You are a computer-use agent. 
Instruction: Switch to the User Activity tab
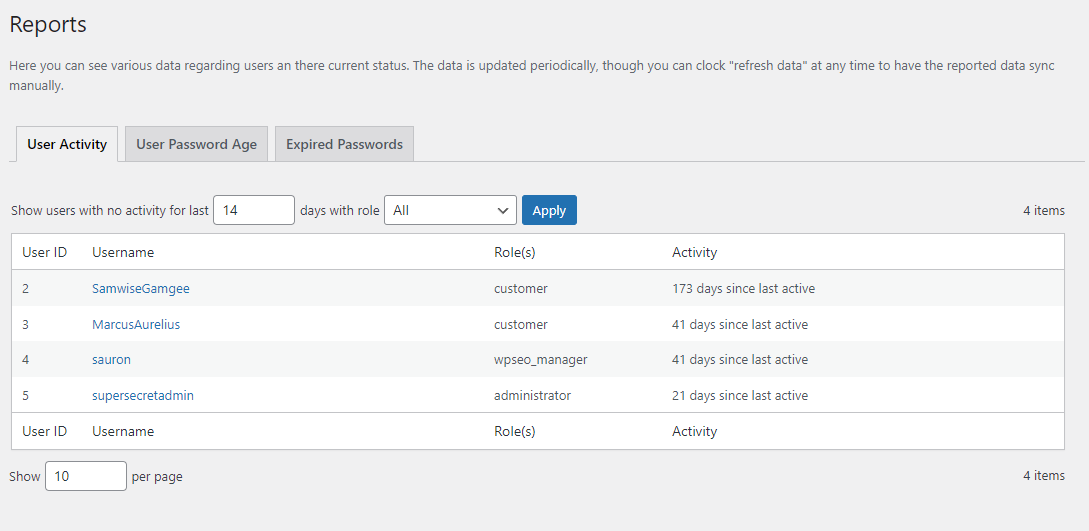[x=67, y=144]
